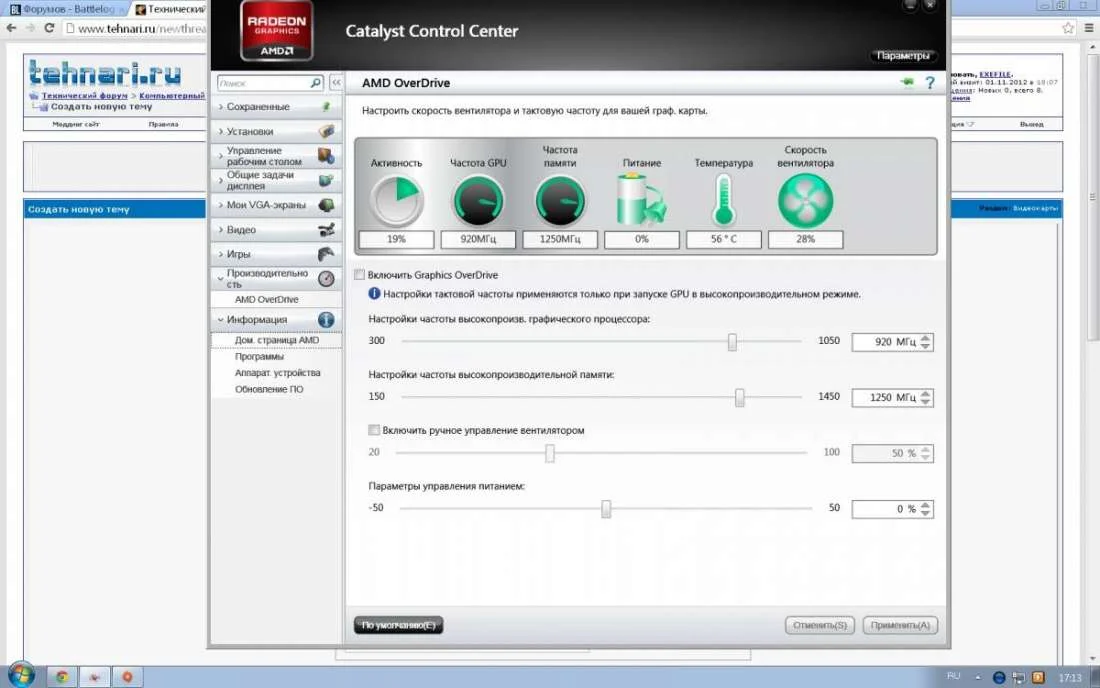Click the По умолчанию(E) defaults button
Screen dimensions: 1100x688
[x=398, y=625]
